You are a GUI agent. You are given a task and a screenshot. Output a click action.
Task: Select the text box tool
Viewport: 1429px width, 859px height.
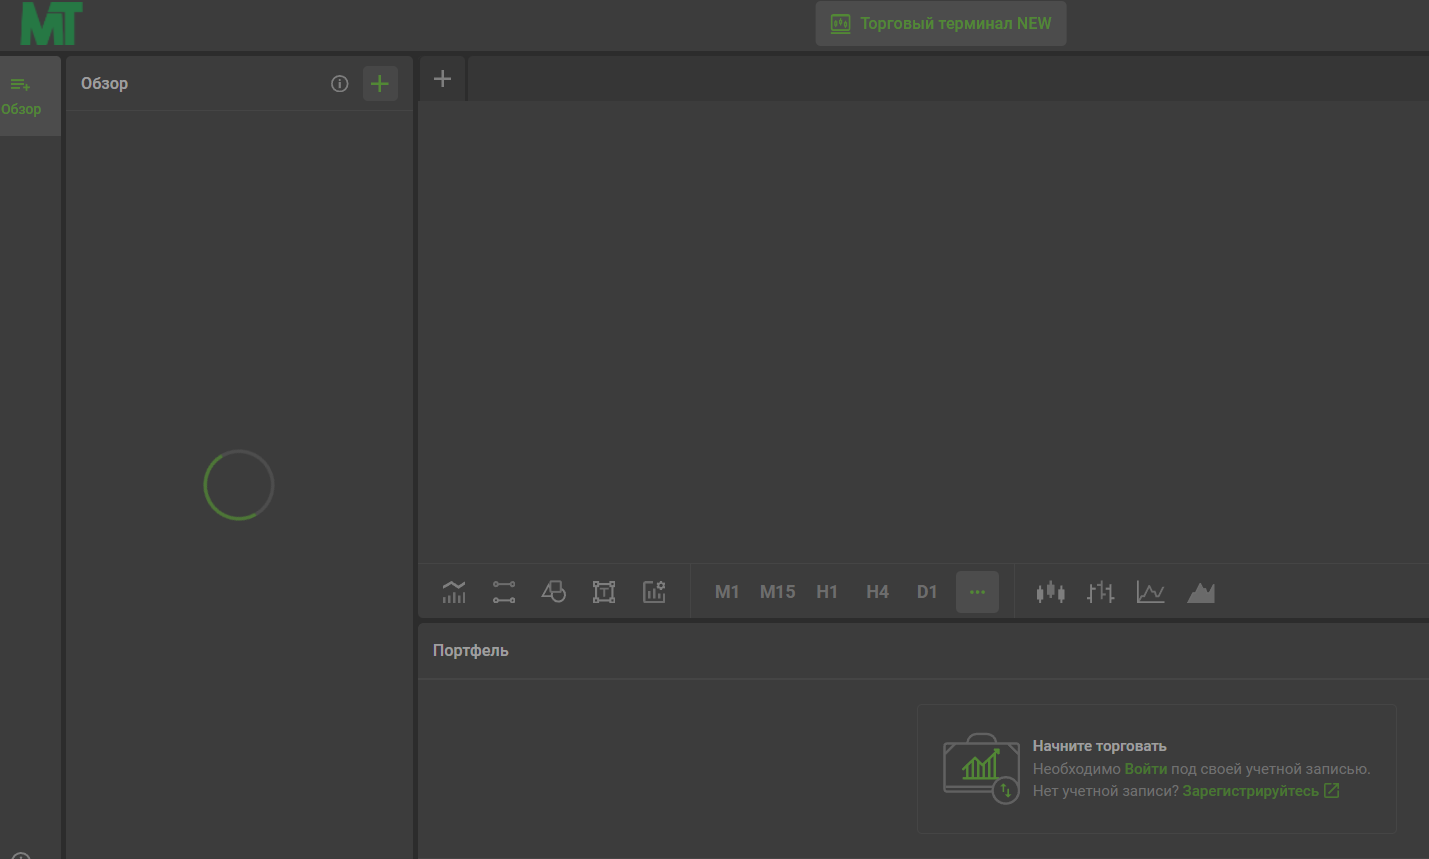point(604,592)
